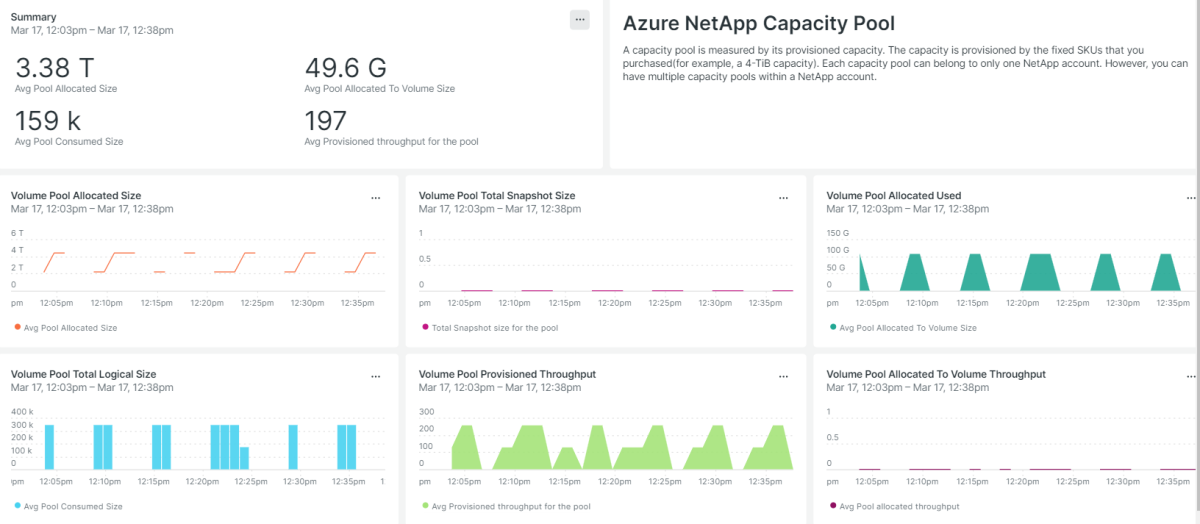Click the Avg Provisioned throughput label in Summary

tap(391, 141)
